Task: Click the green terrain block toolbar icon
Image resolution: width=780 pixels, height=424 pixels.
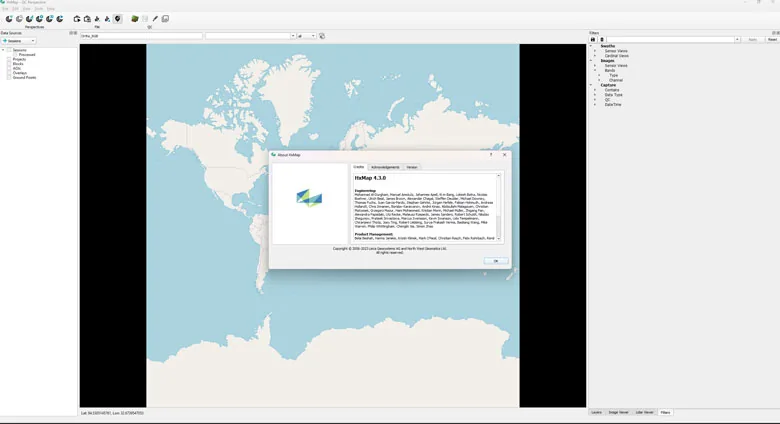Action: (x=135, y=19)
